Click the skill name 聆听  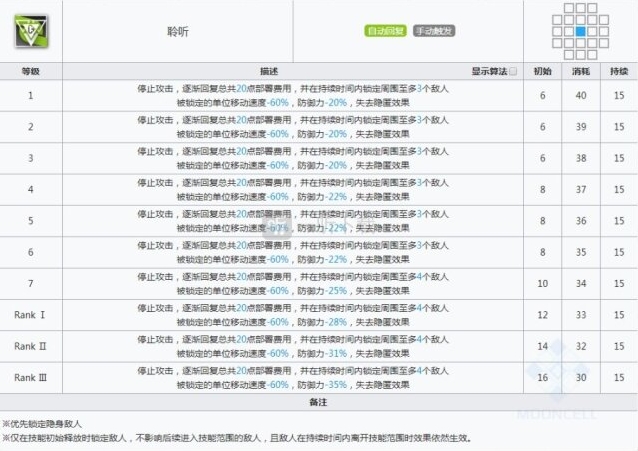177,31
